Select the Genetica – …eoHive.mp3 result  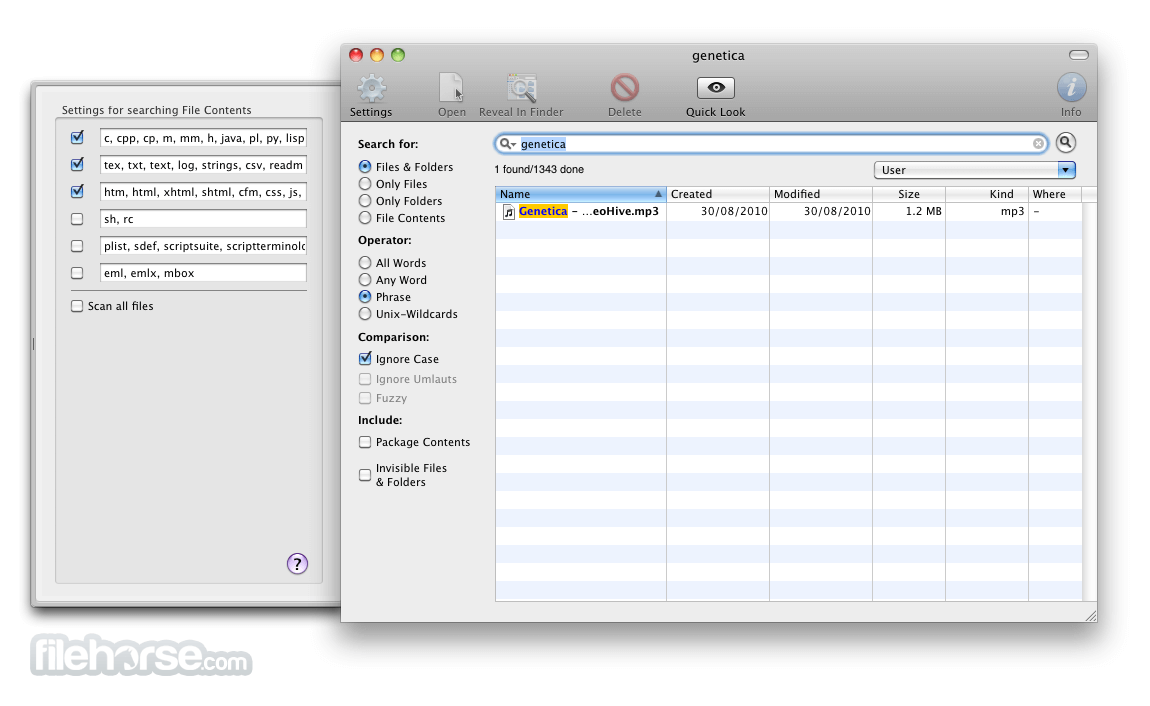(x=588, y=211)
